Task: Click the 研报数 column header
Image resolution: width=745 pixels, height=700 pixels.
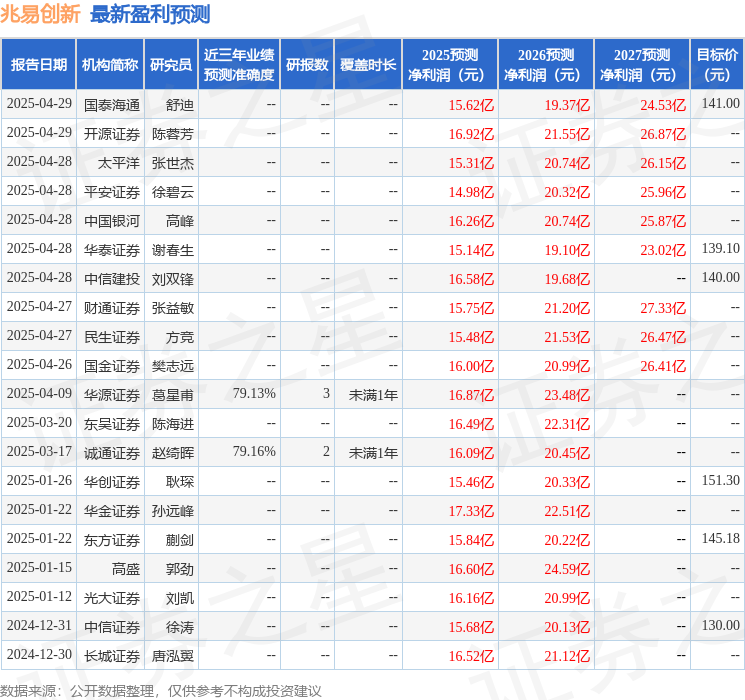Action: pyautogui.click(x=307, y=64)
